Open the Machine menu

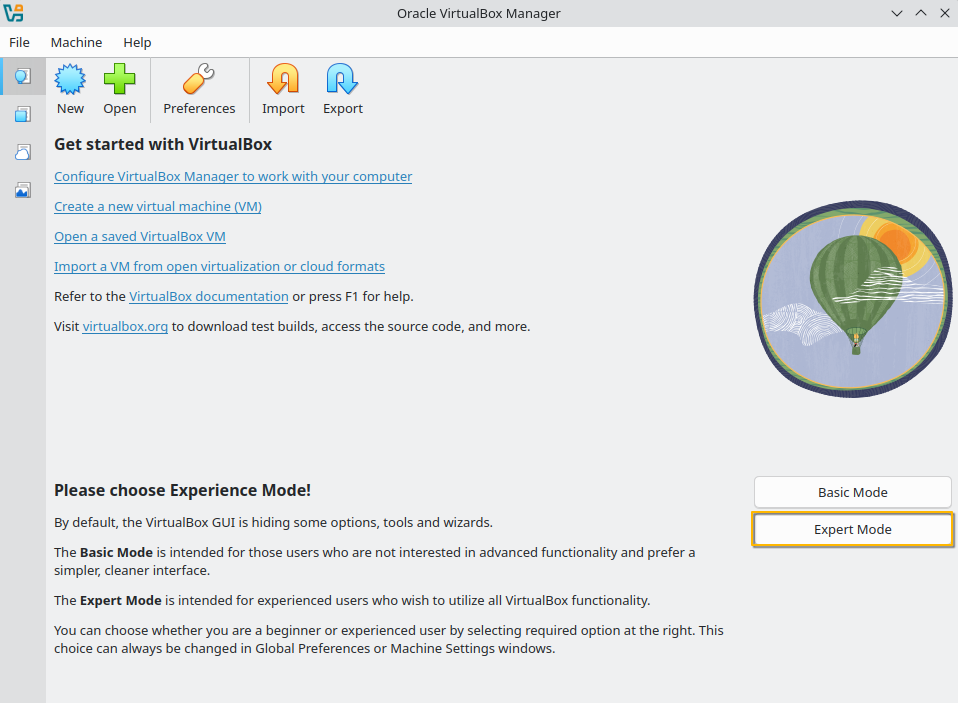point(76,42)
